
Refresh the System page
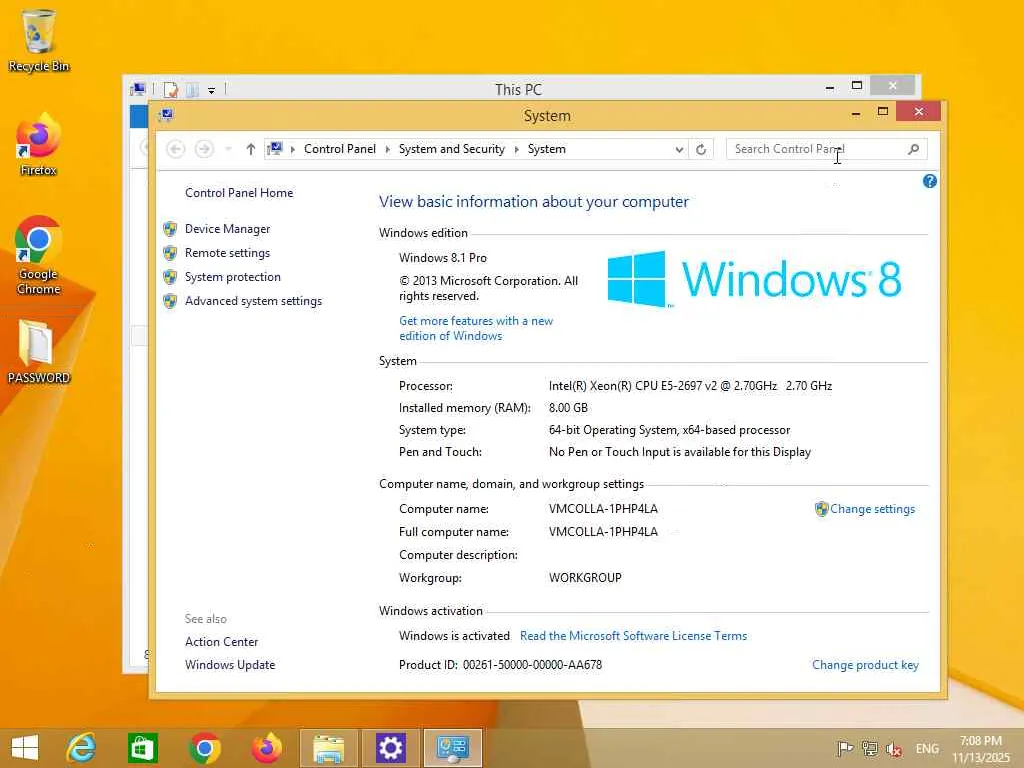pyautogui.click(x=701, y=150)
